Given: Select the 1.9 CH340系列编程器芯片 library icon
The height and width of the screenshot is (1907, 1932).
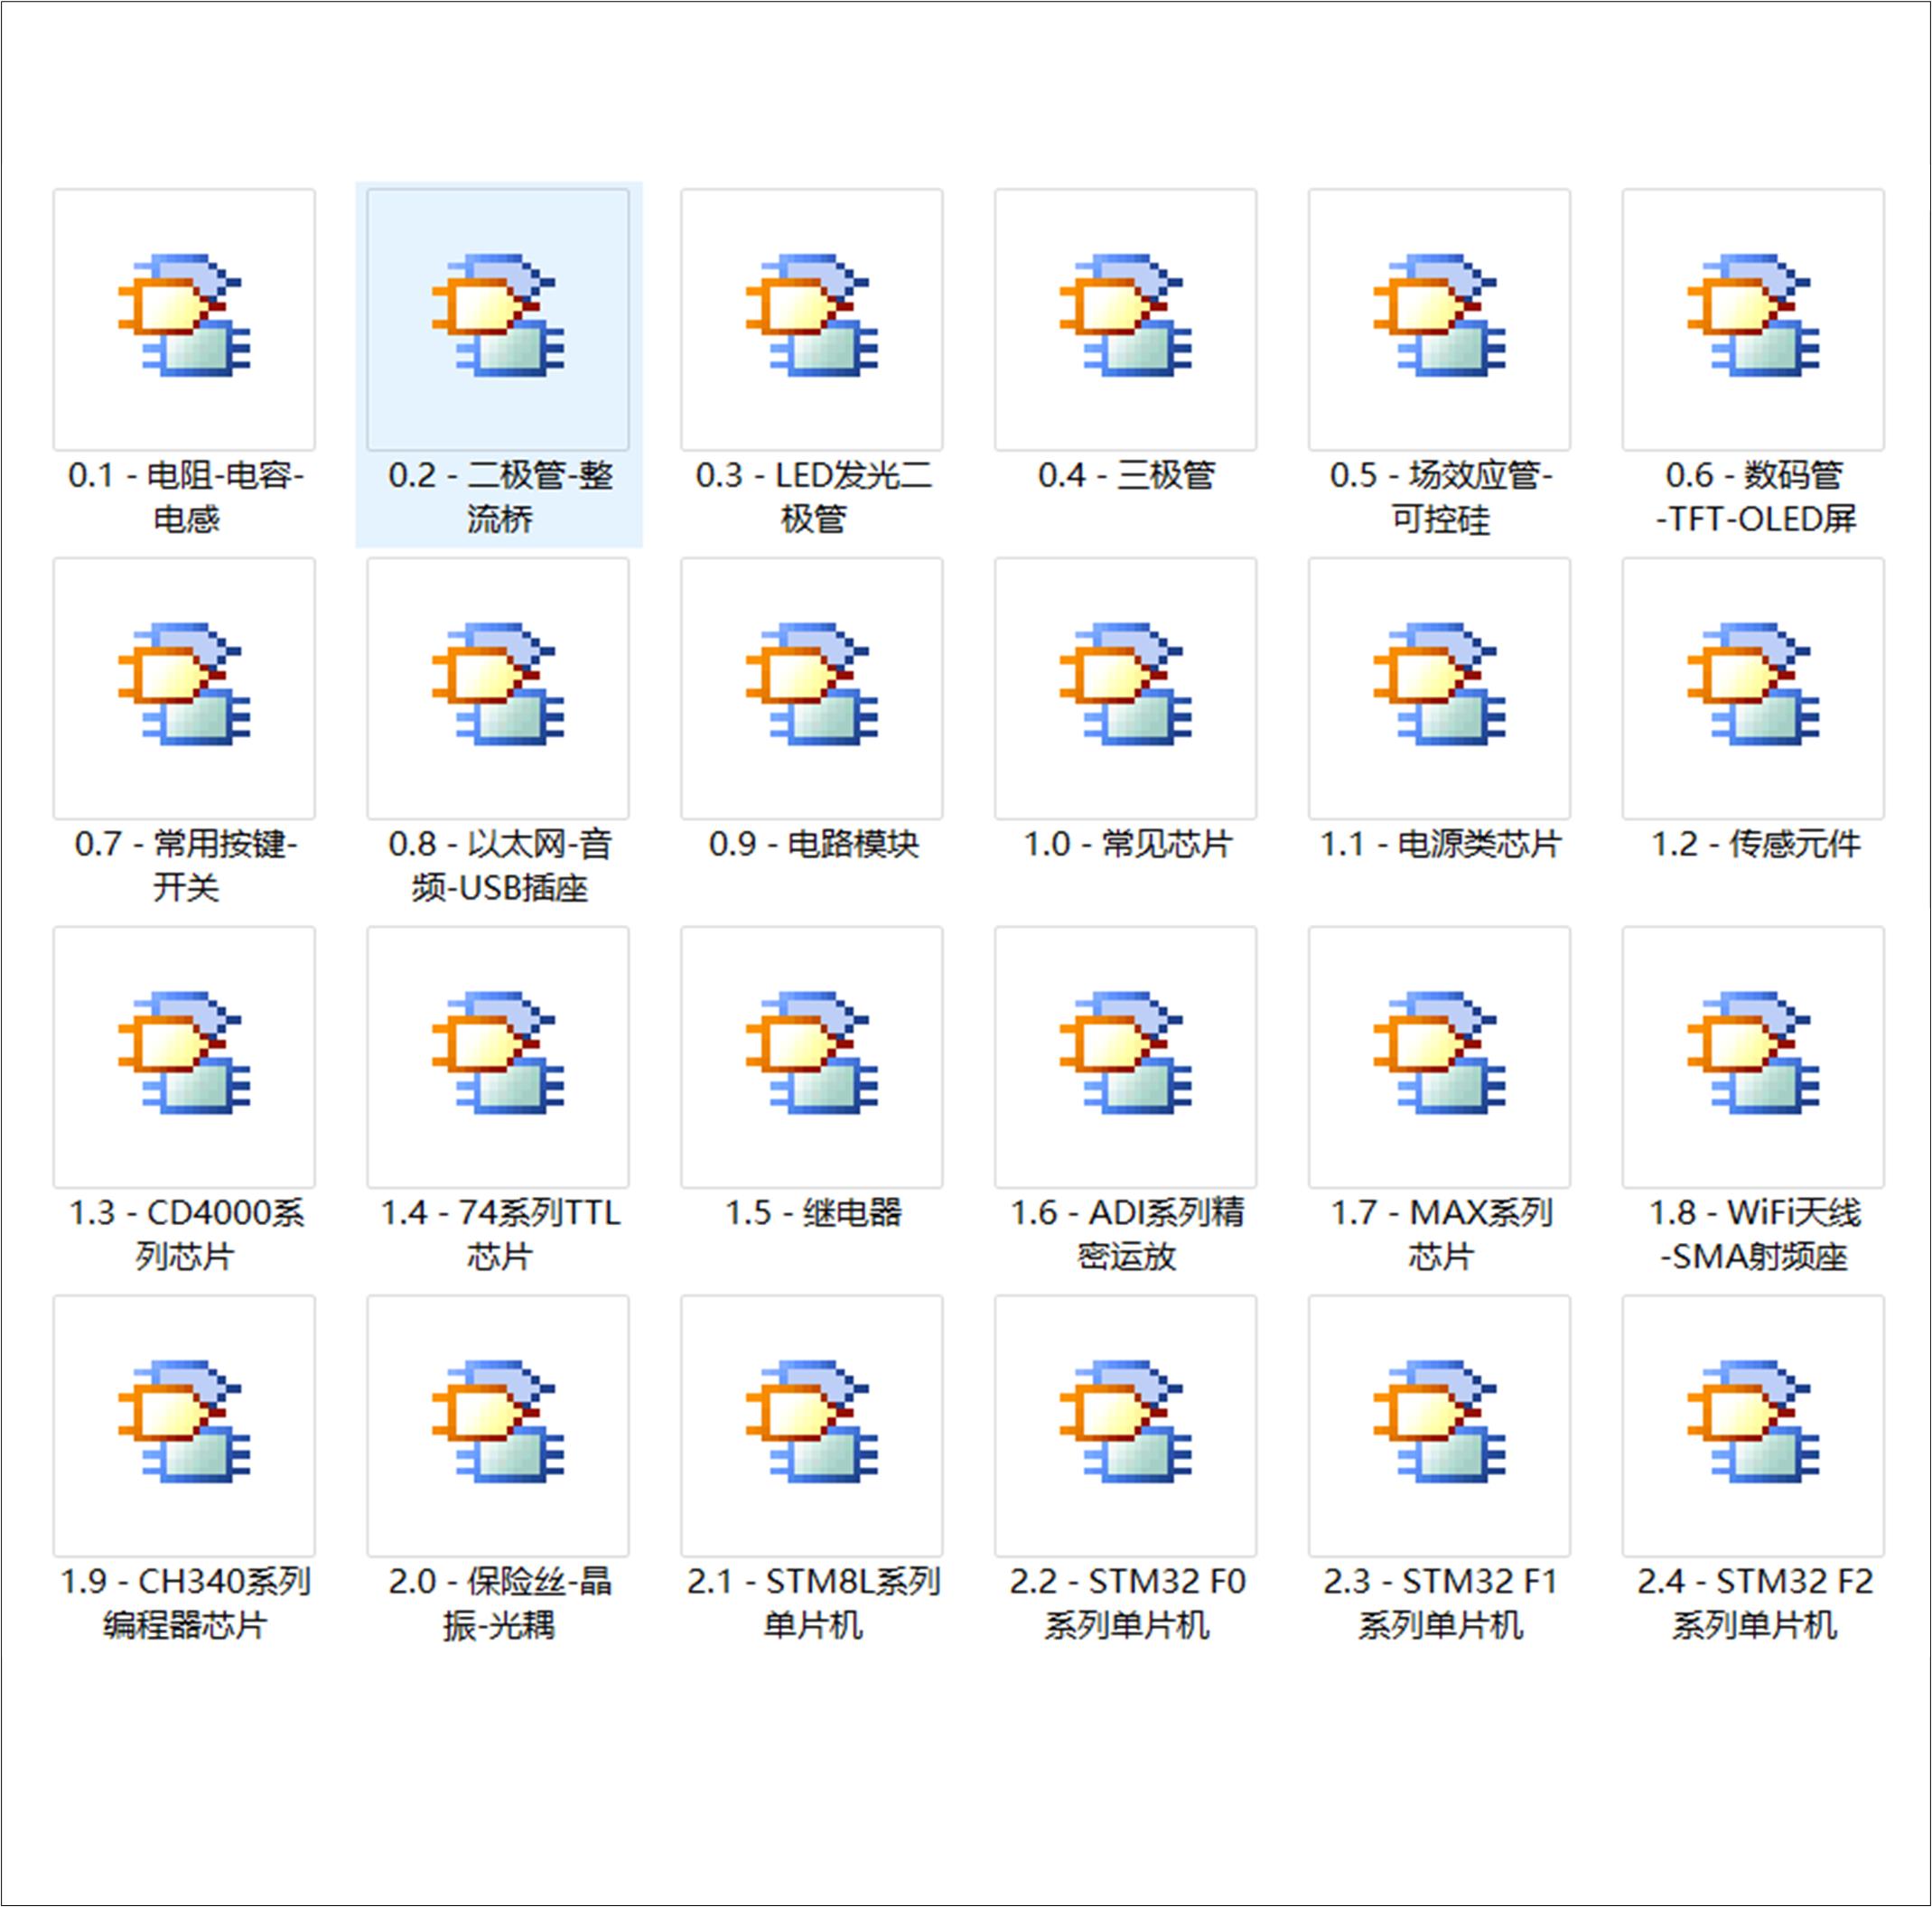Looking at the screenshot, I should (x=184, y=1426).
